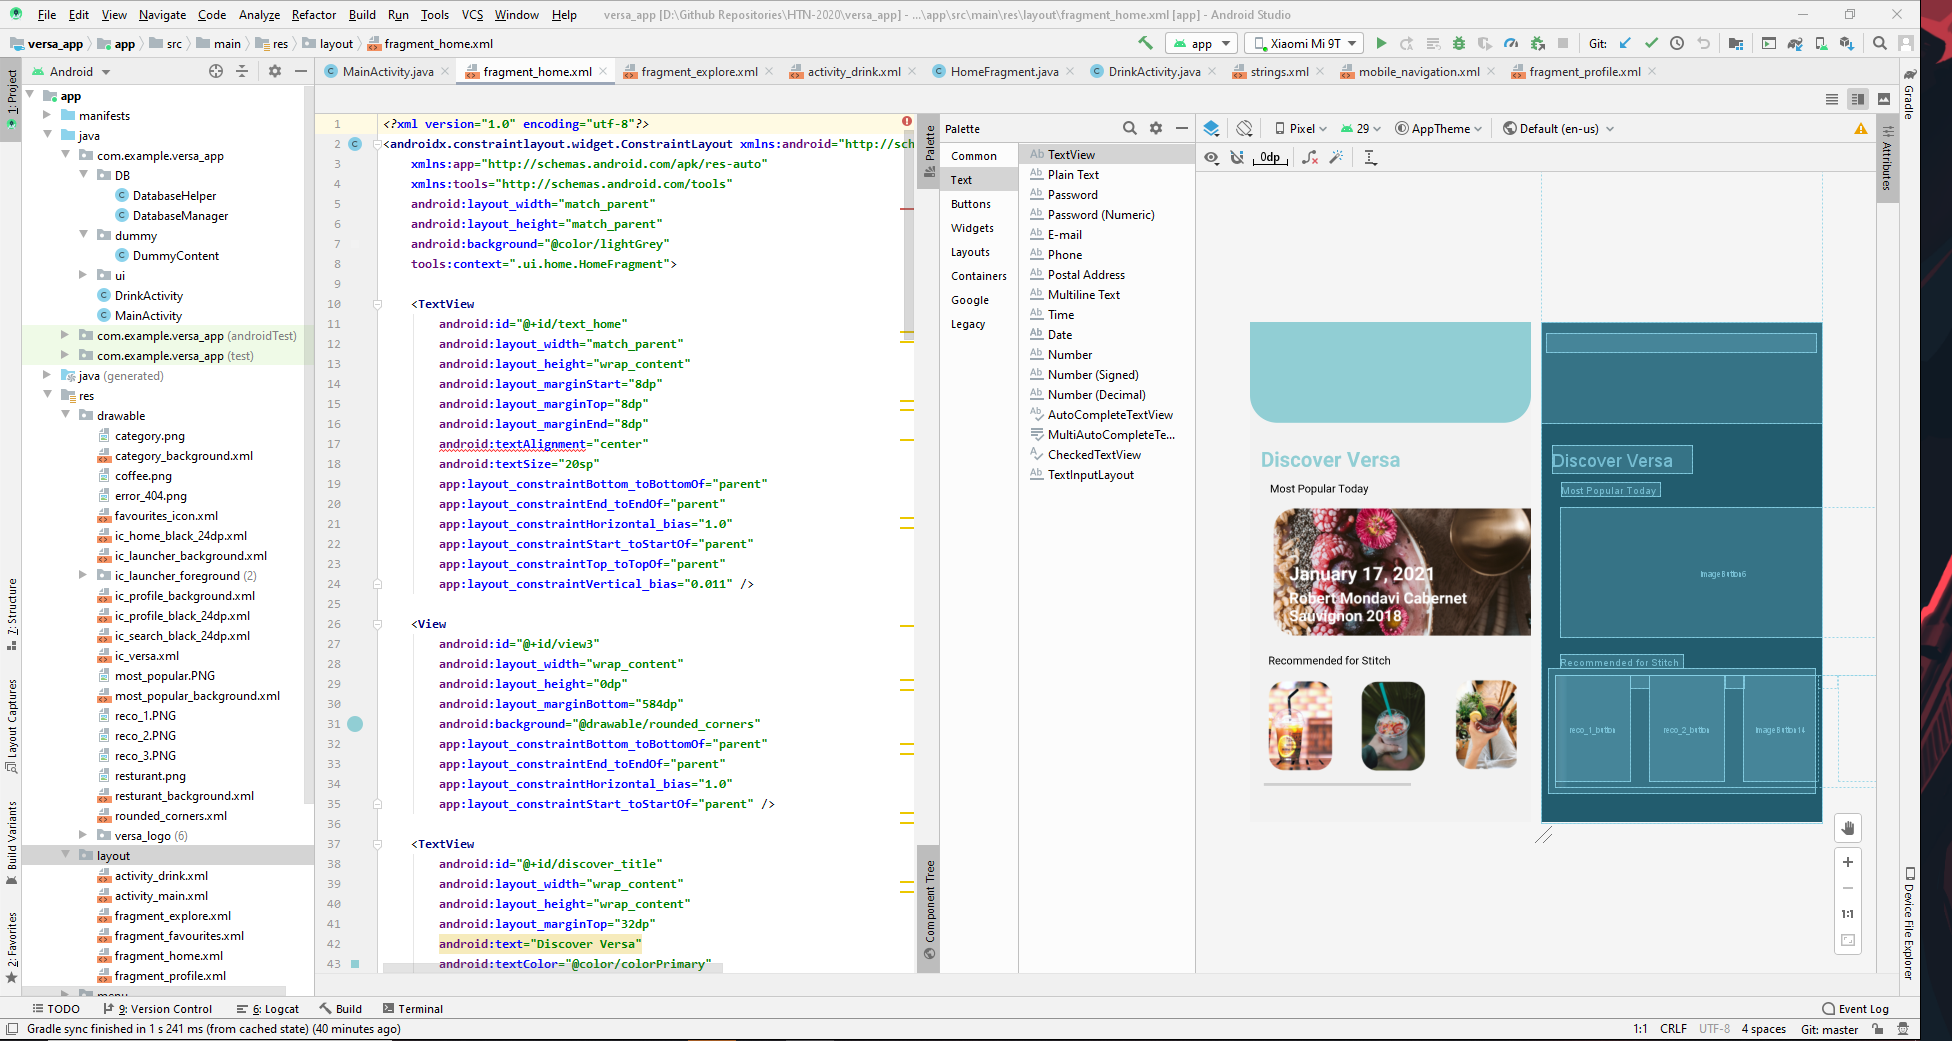1952x1041 pixels.
Task: Toggle view options eye icon in designer
Action: 1211,157
